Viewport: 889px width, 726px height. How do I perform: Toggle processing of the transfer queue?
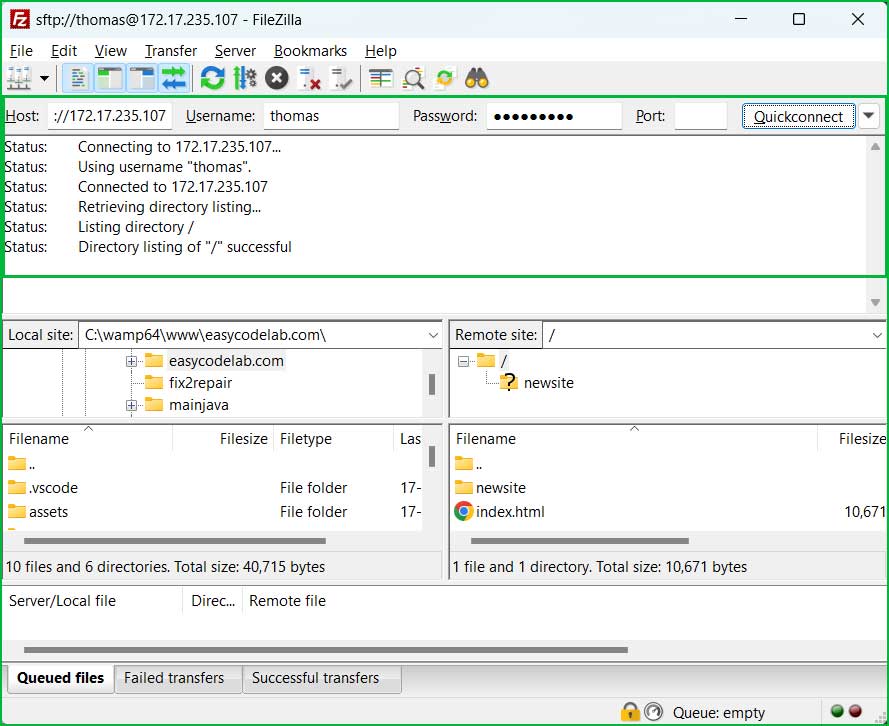point(244,78)
